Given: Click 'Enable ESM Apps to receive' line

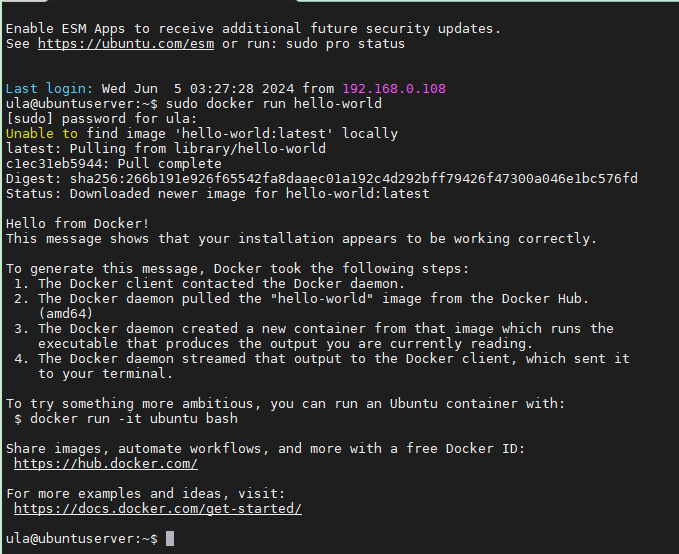Looking at the screenshot, I should pyautogui.click(x=253, y=29).
